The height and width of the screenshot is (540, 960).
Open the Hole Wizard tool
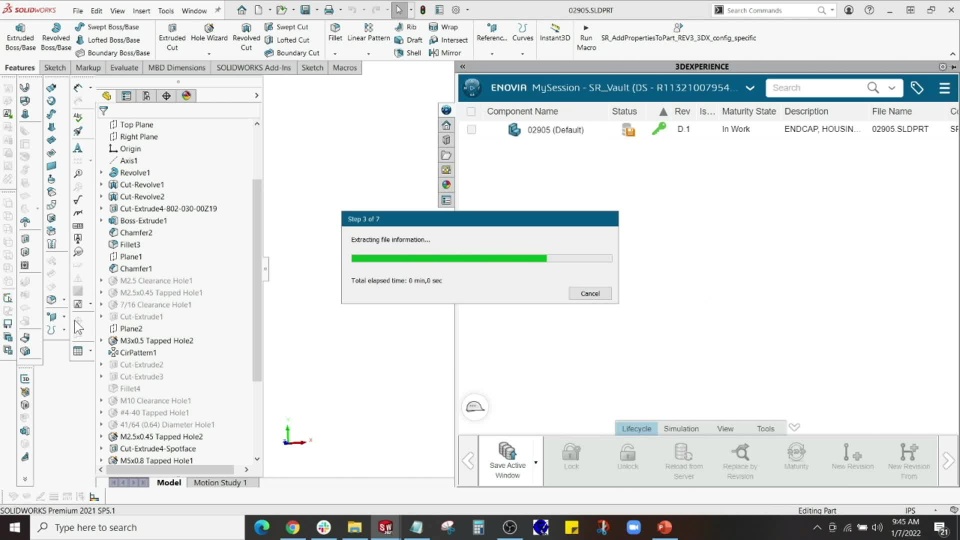point(209,33)
